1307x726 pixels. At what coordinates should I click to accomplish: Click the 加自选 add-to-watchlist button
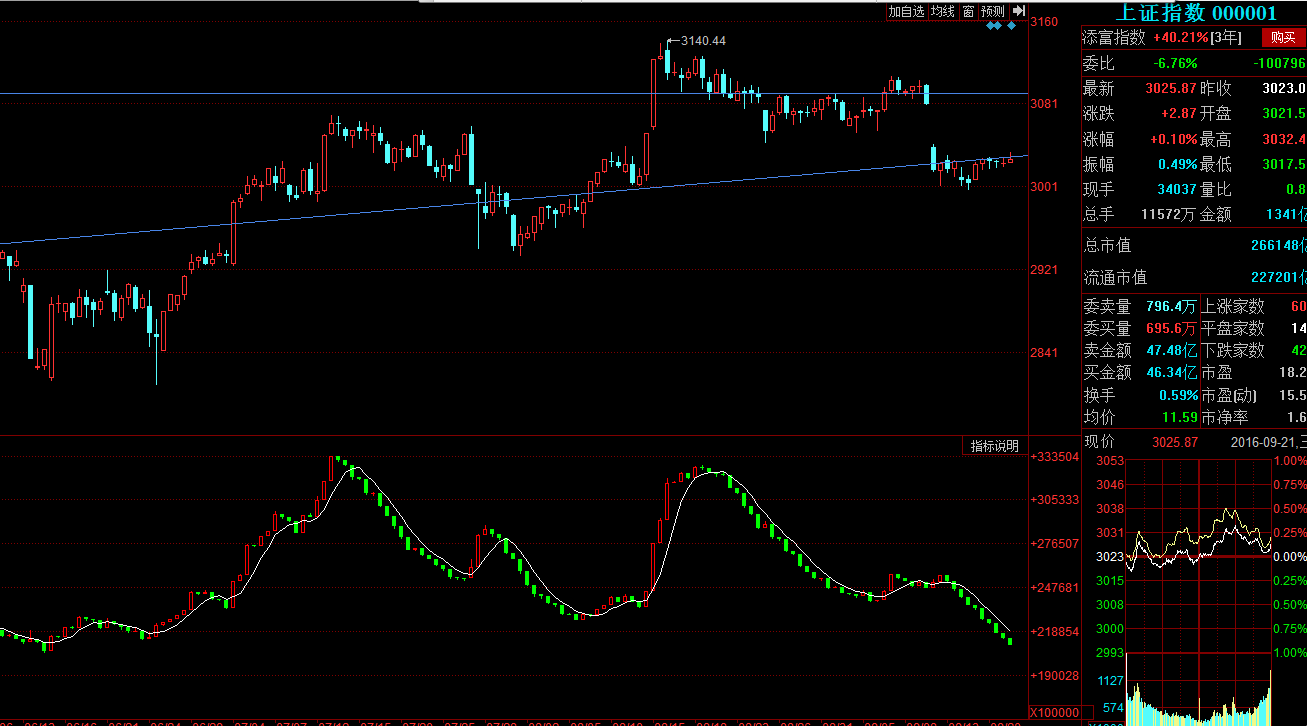[x=907, y=11]
